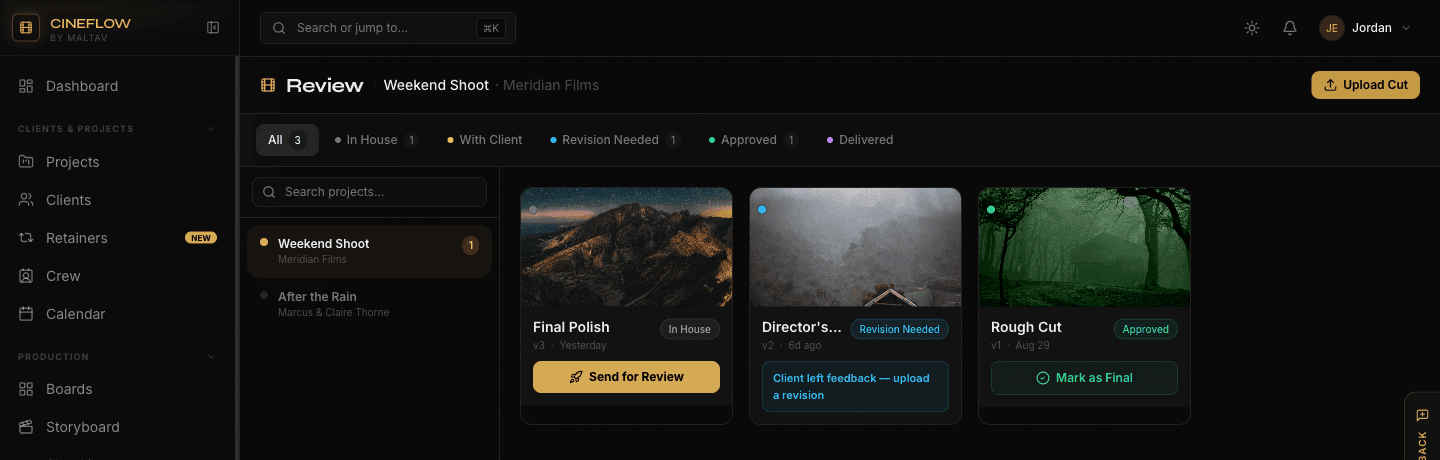Click Mark as Final button
Image resolution: width=1440 pixels, height=460 pixels.
[x=1084, y=378]
